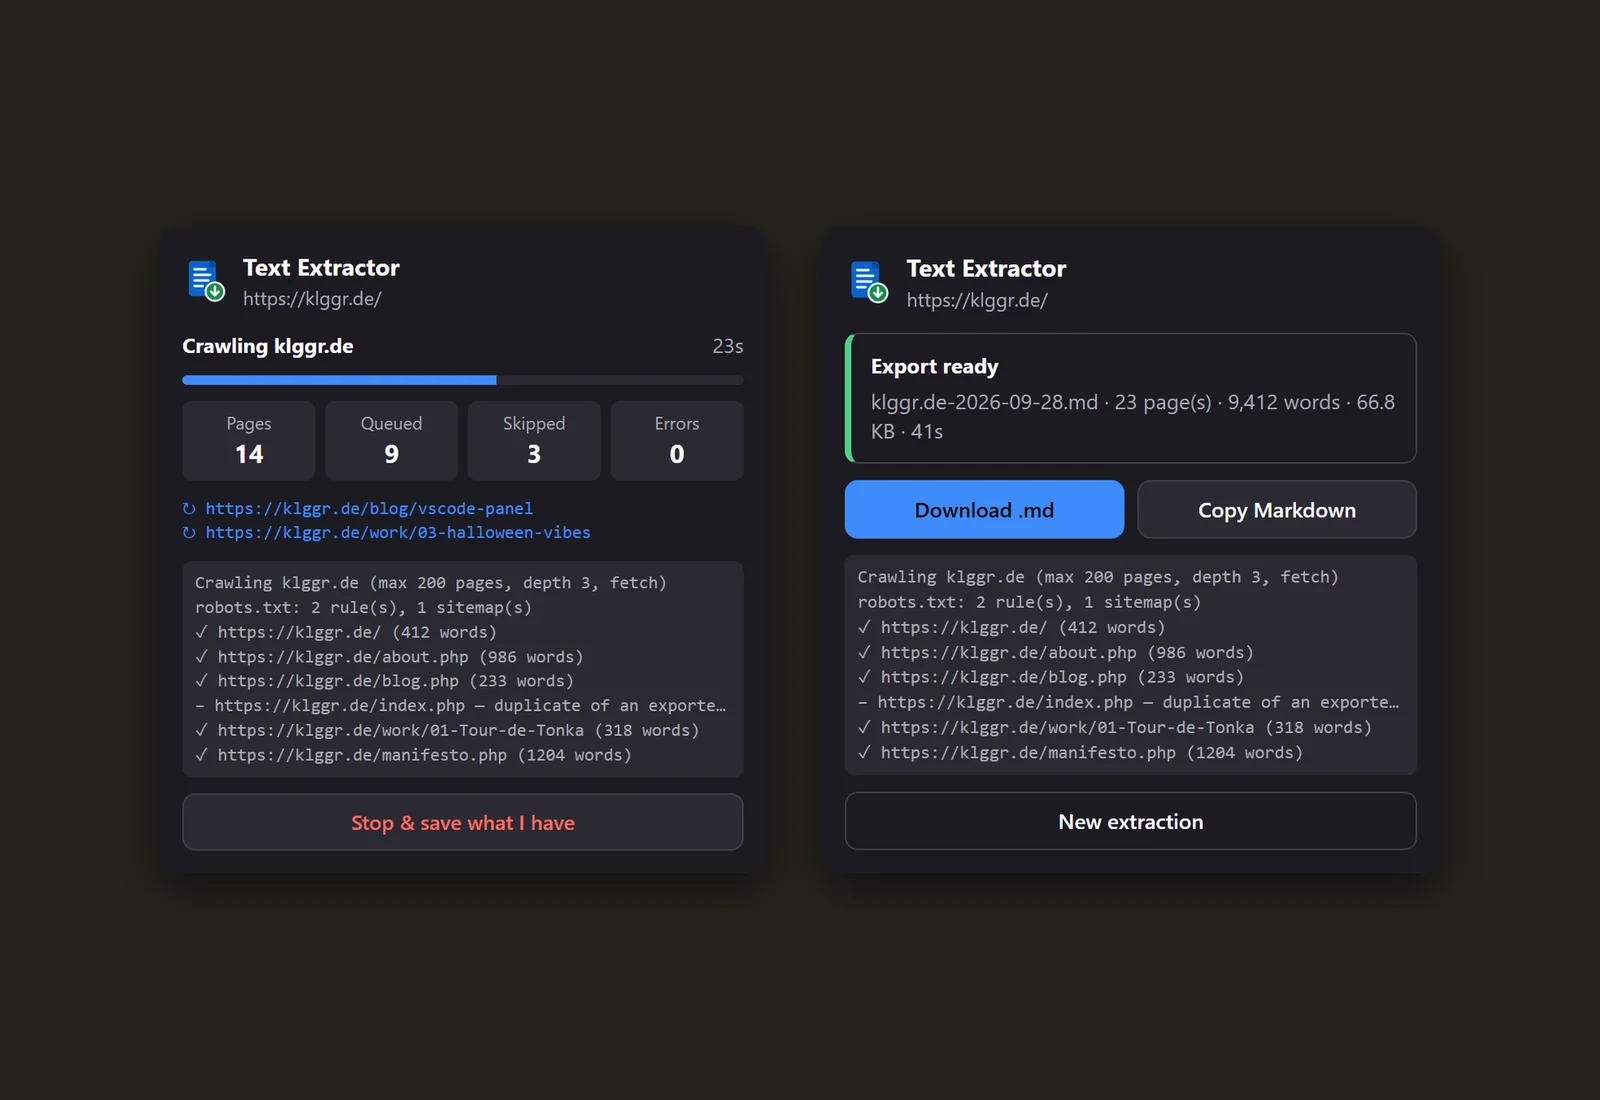Image resolution: width=1600 pixels, height=1100 pixels.
Task: Click the spinner icon beside the vscode-panel URL
Action: click(189, 509)
